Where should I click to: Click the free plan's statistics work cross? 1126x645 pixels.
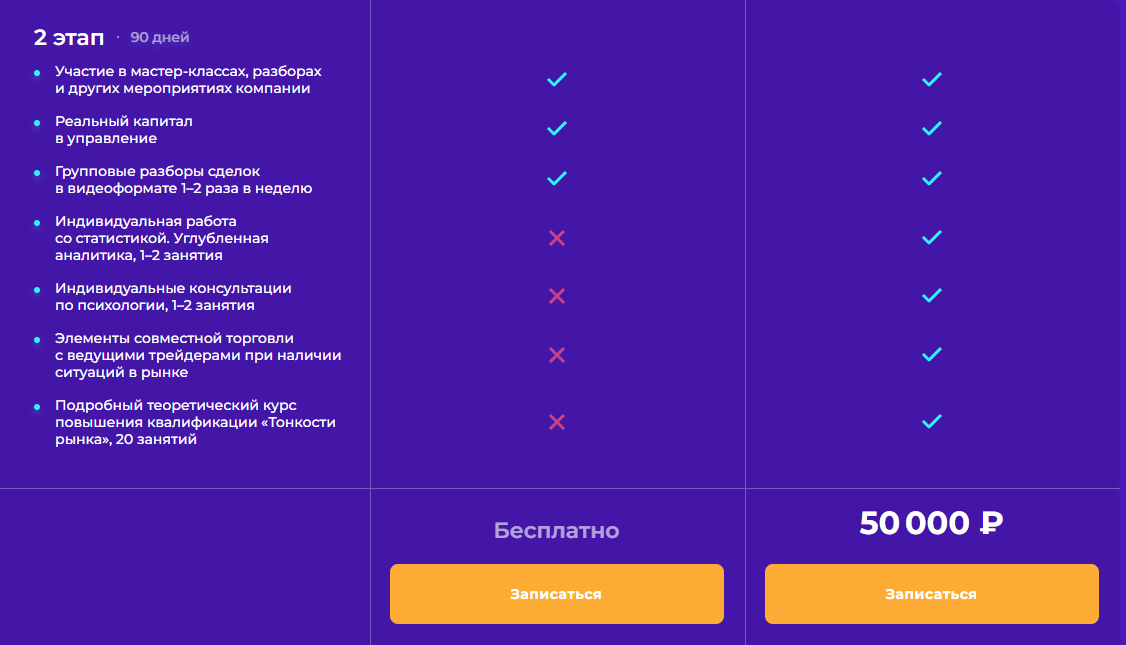click(x=557, y=238)
